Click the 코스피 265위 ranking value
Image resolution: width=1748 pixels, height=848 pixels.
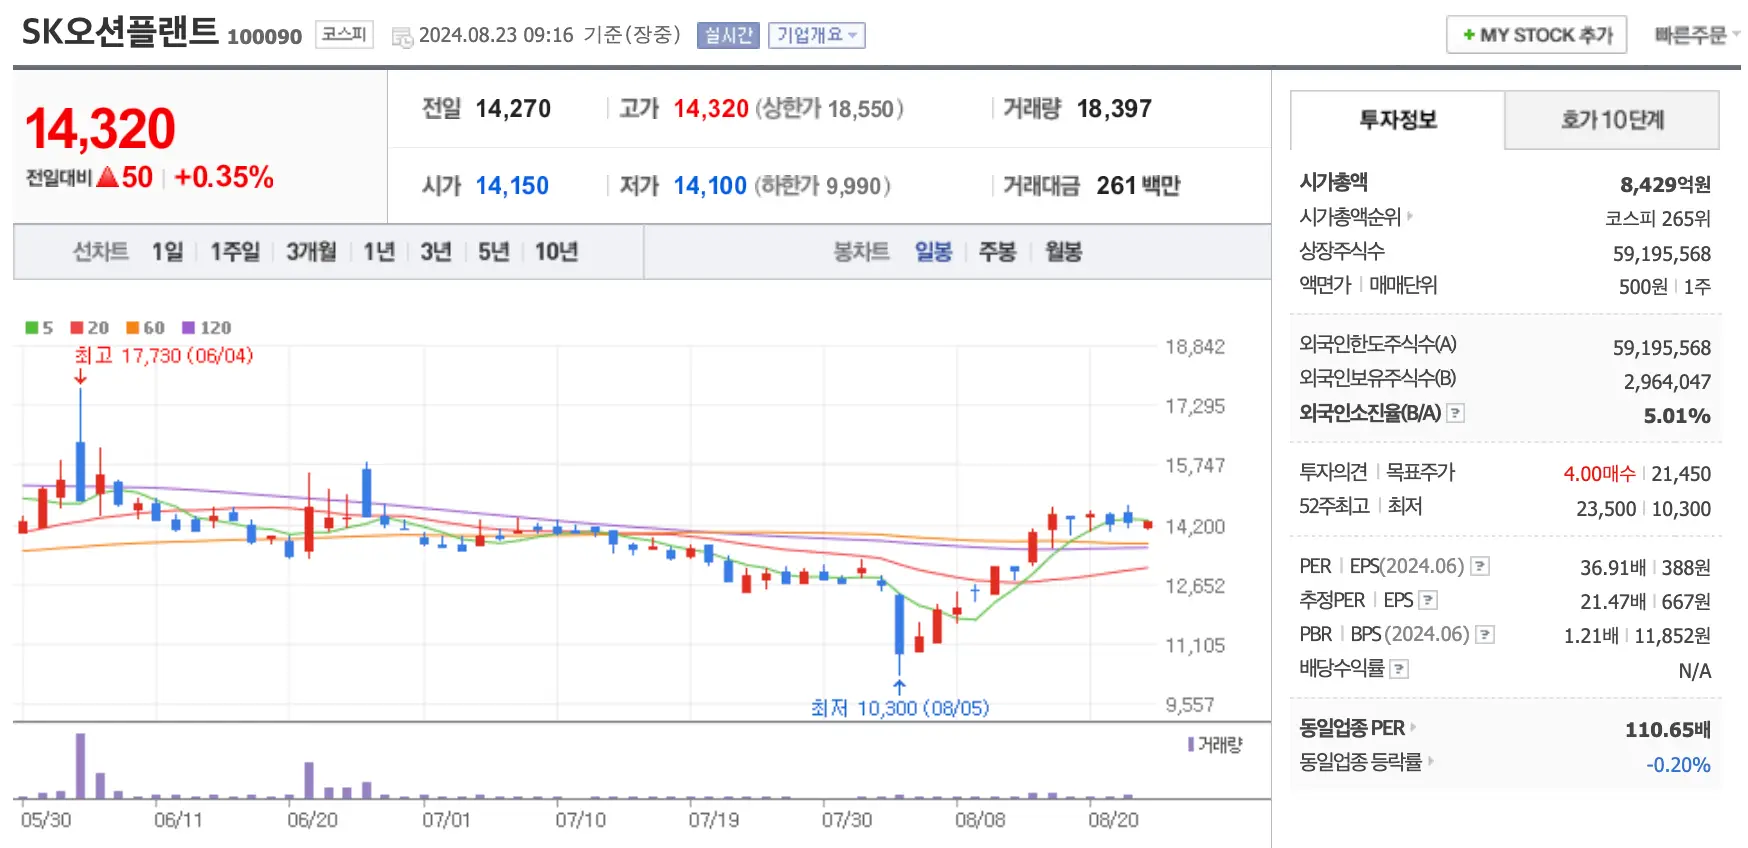pyautogui.click(x=1658, y=218)
